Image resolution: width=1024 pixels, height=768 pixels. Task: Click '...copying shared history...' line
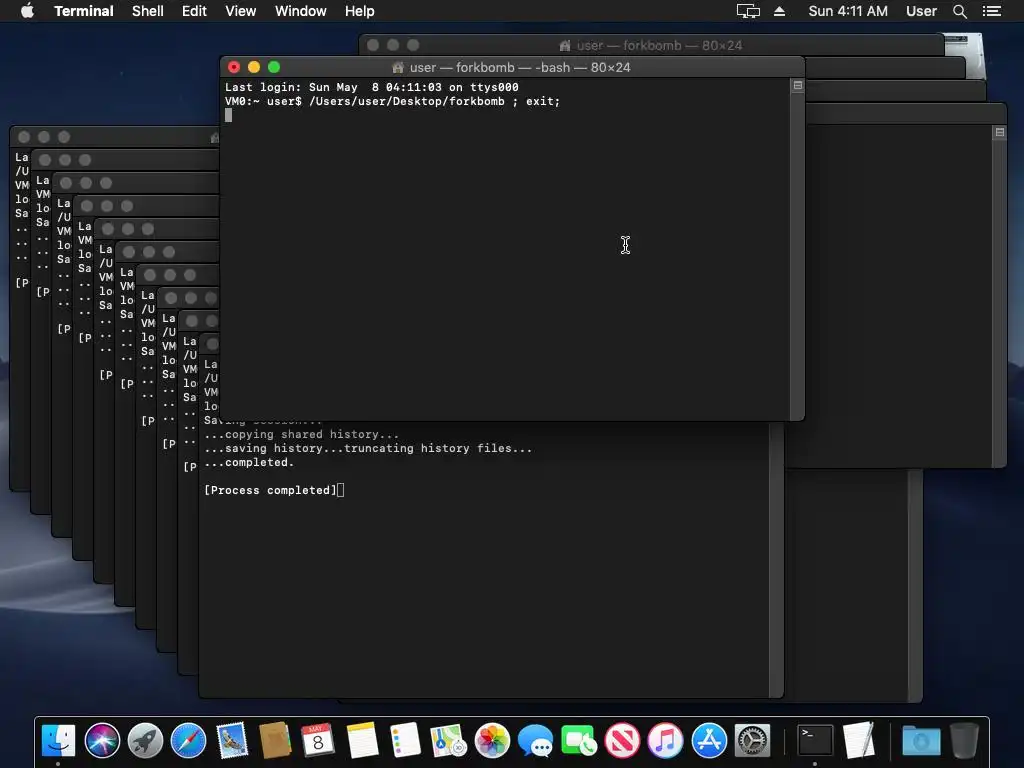coord(301,434)
